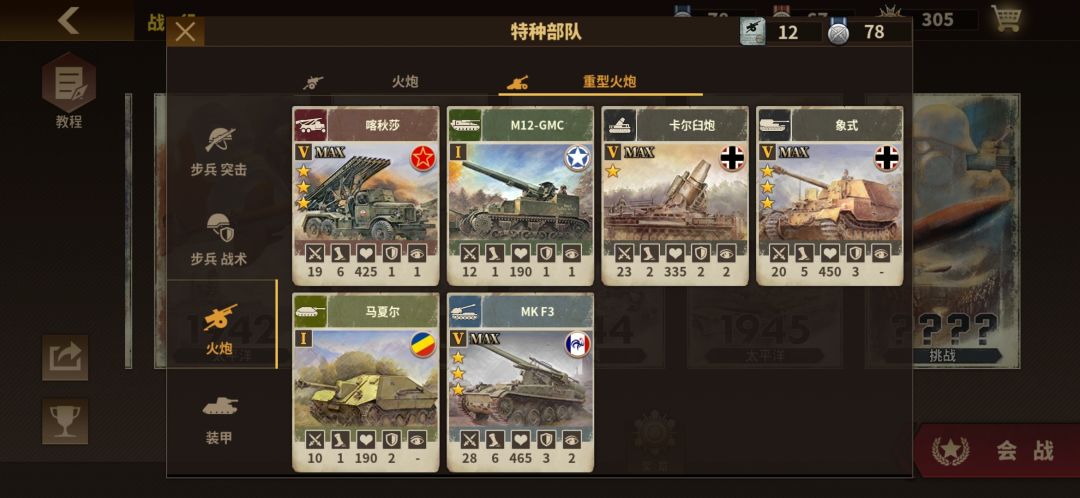Select the 卡尔臼炮 mortar unit card
Screen dimensions: 1080x498
click(675, 196)
